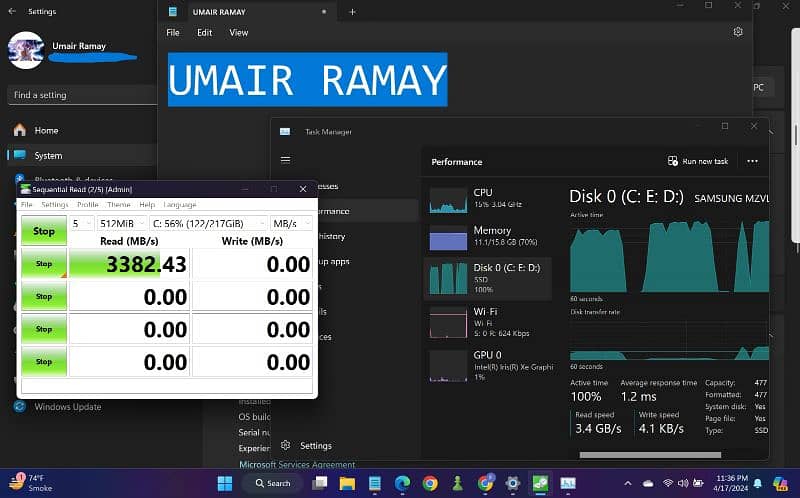Click the Run new task button

coord(698,161)
